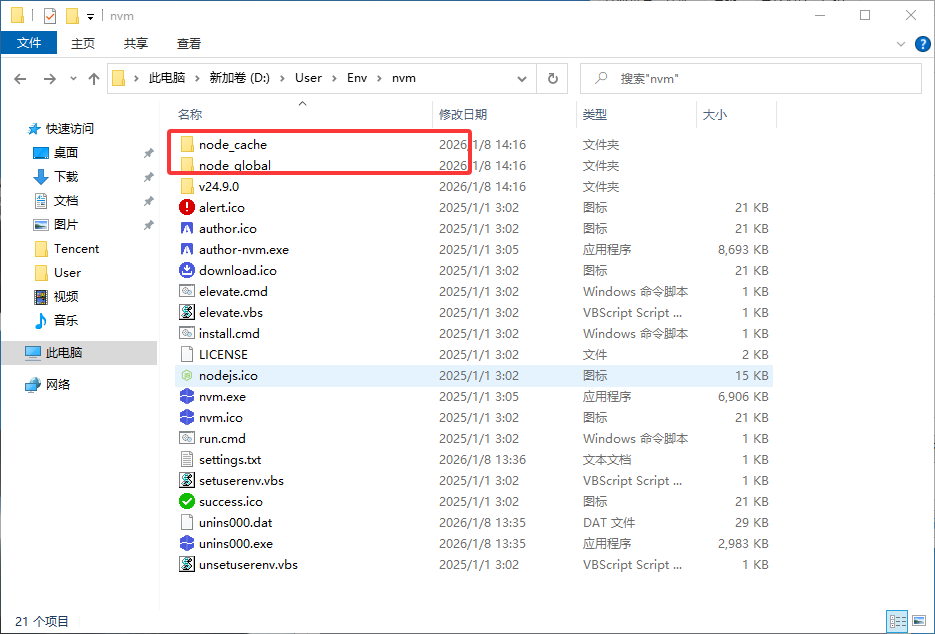Open the 文件 menu

tap(29, 43)
